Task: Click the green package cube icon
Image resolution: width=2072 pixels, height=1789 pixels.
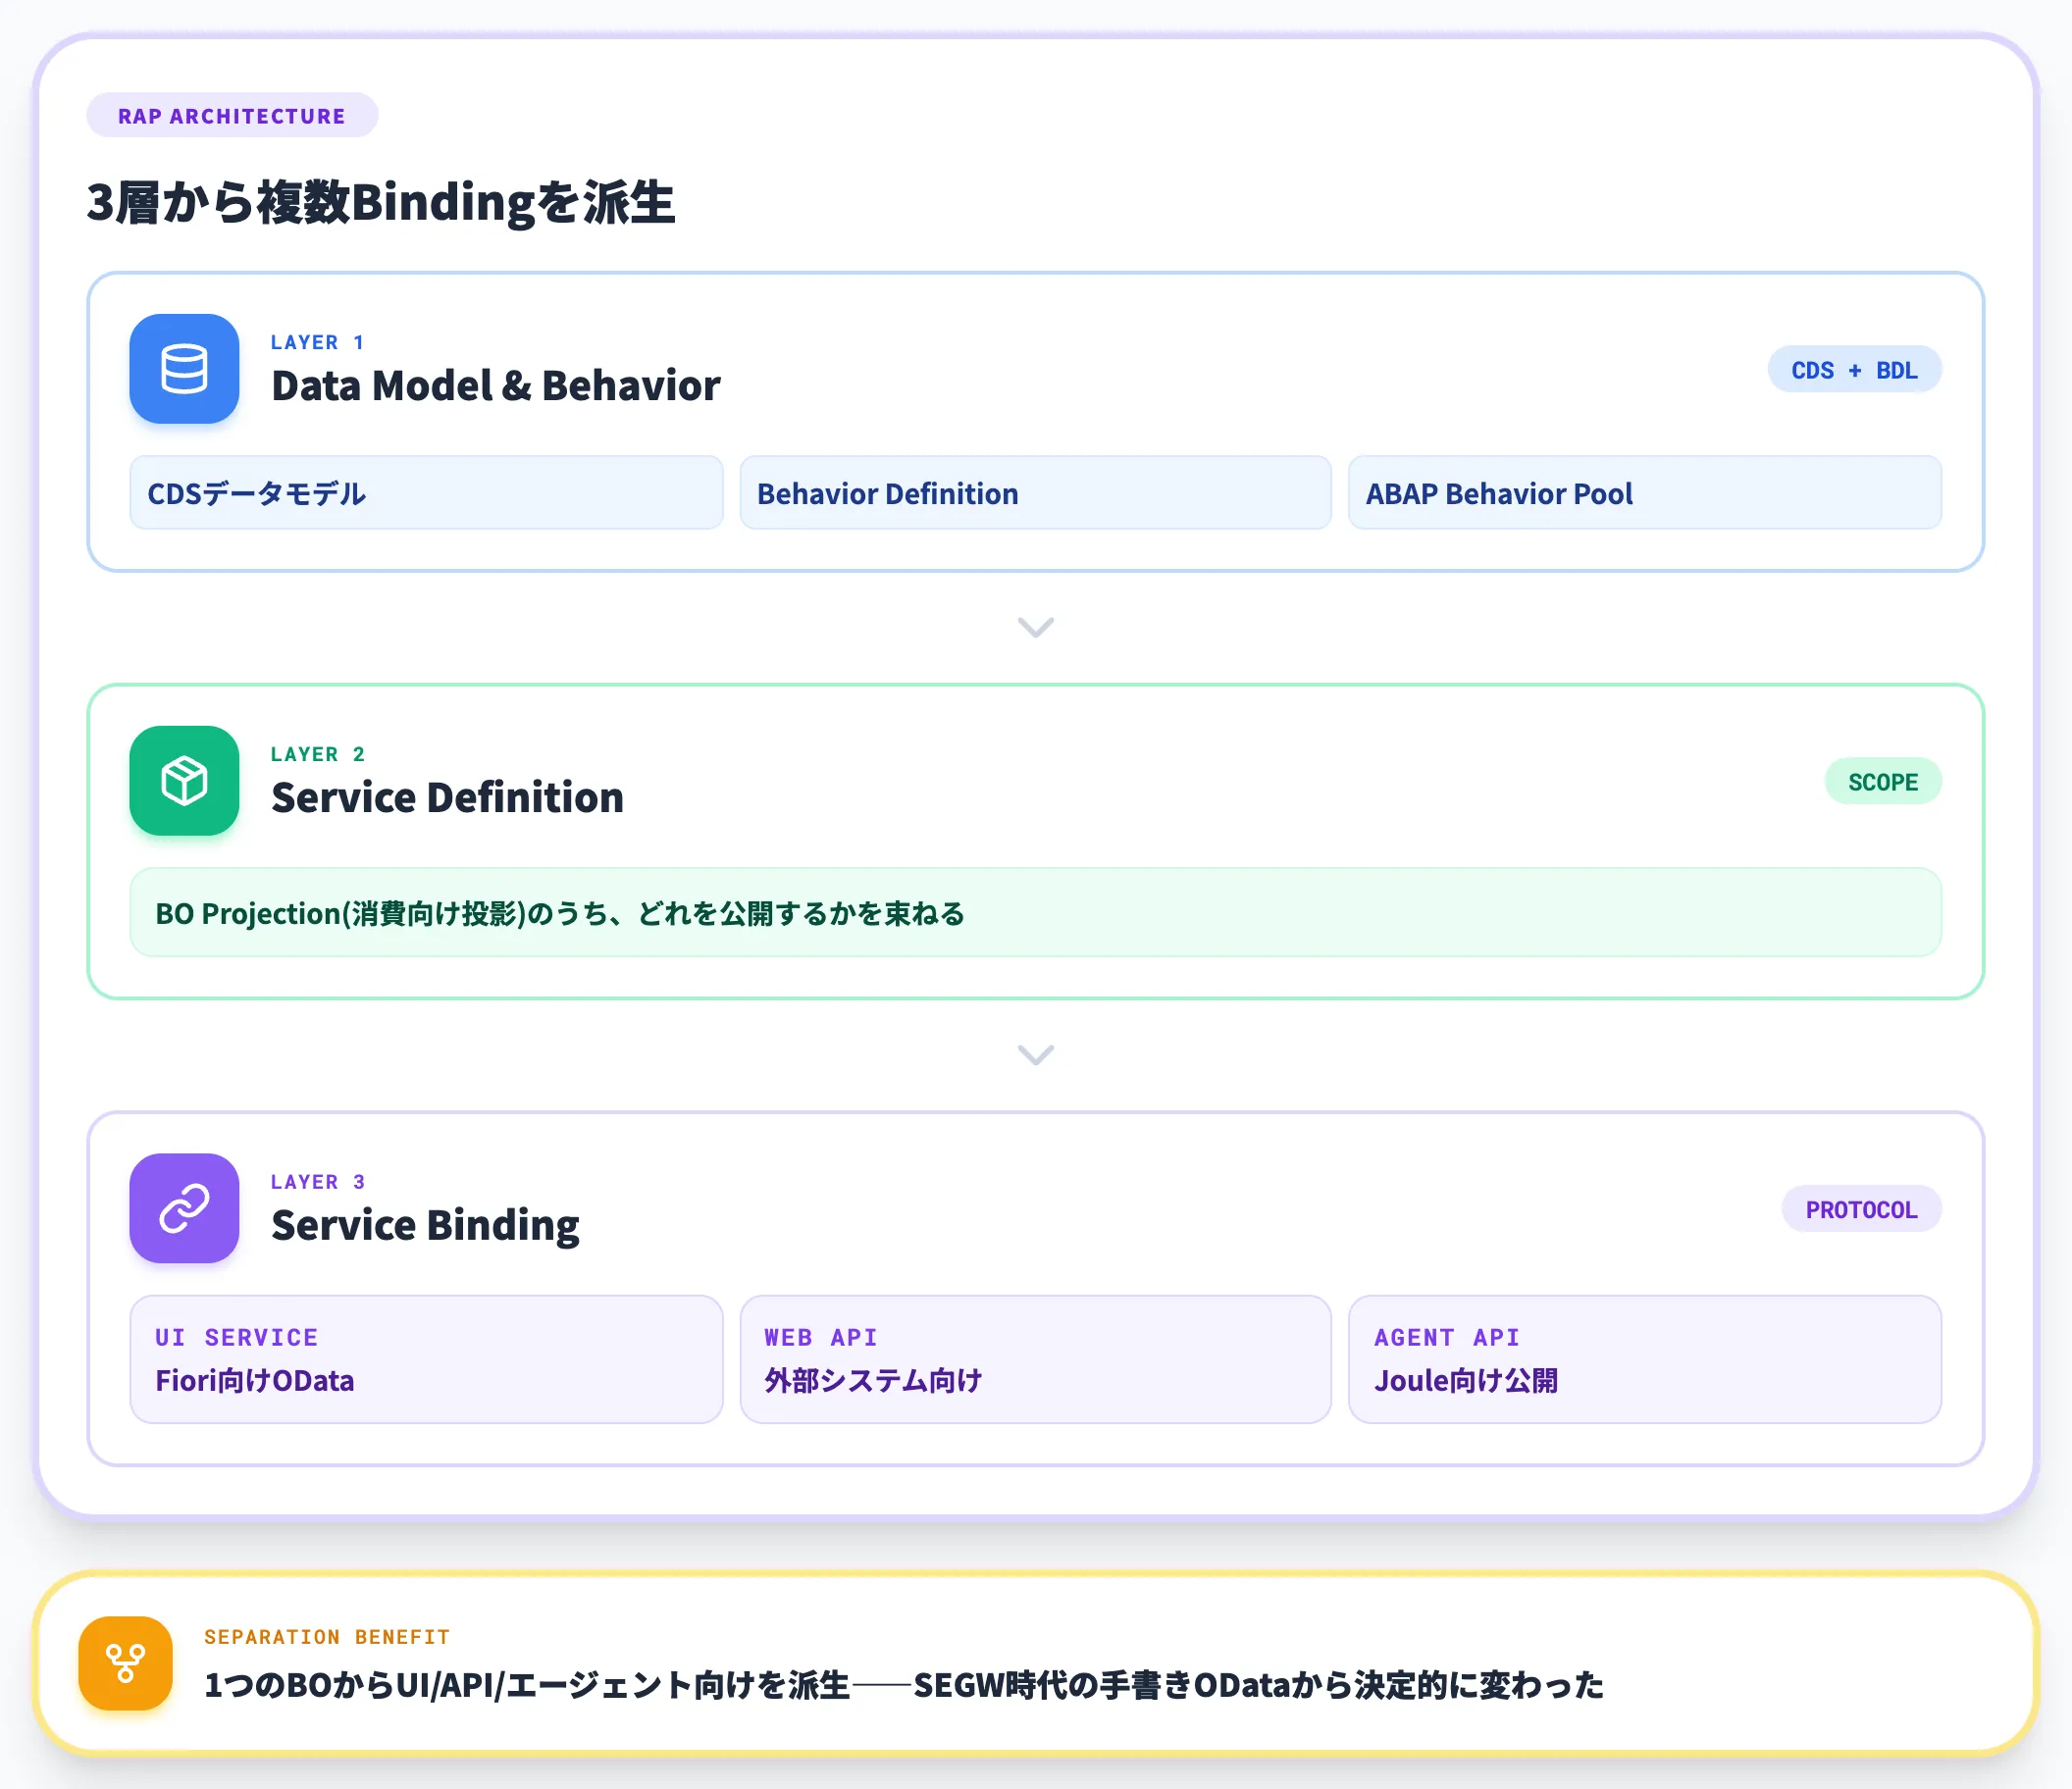Action: point(184,781)
